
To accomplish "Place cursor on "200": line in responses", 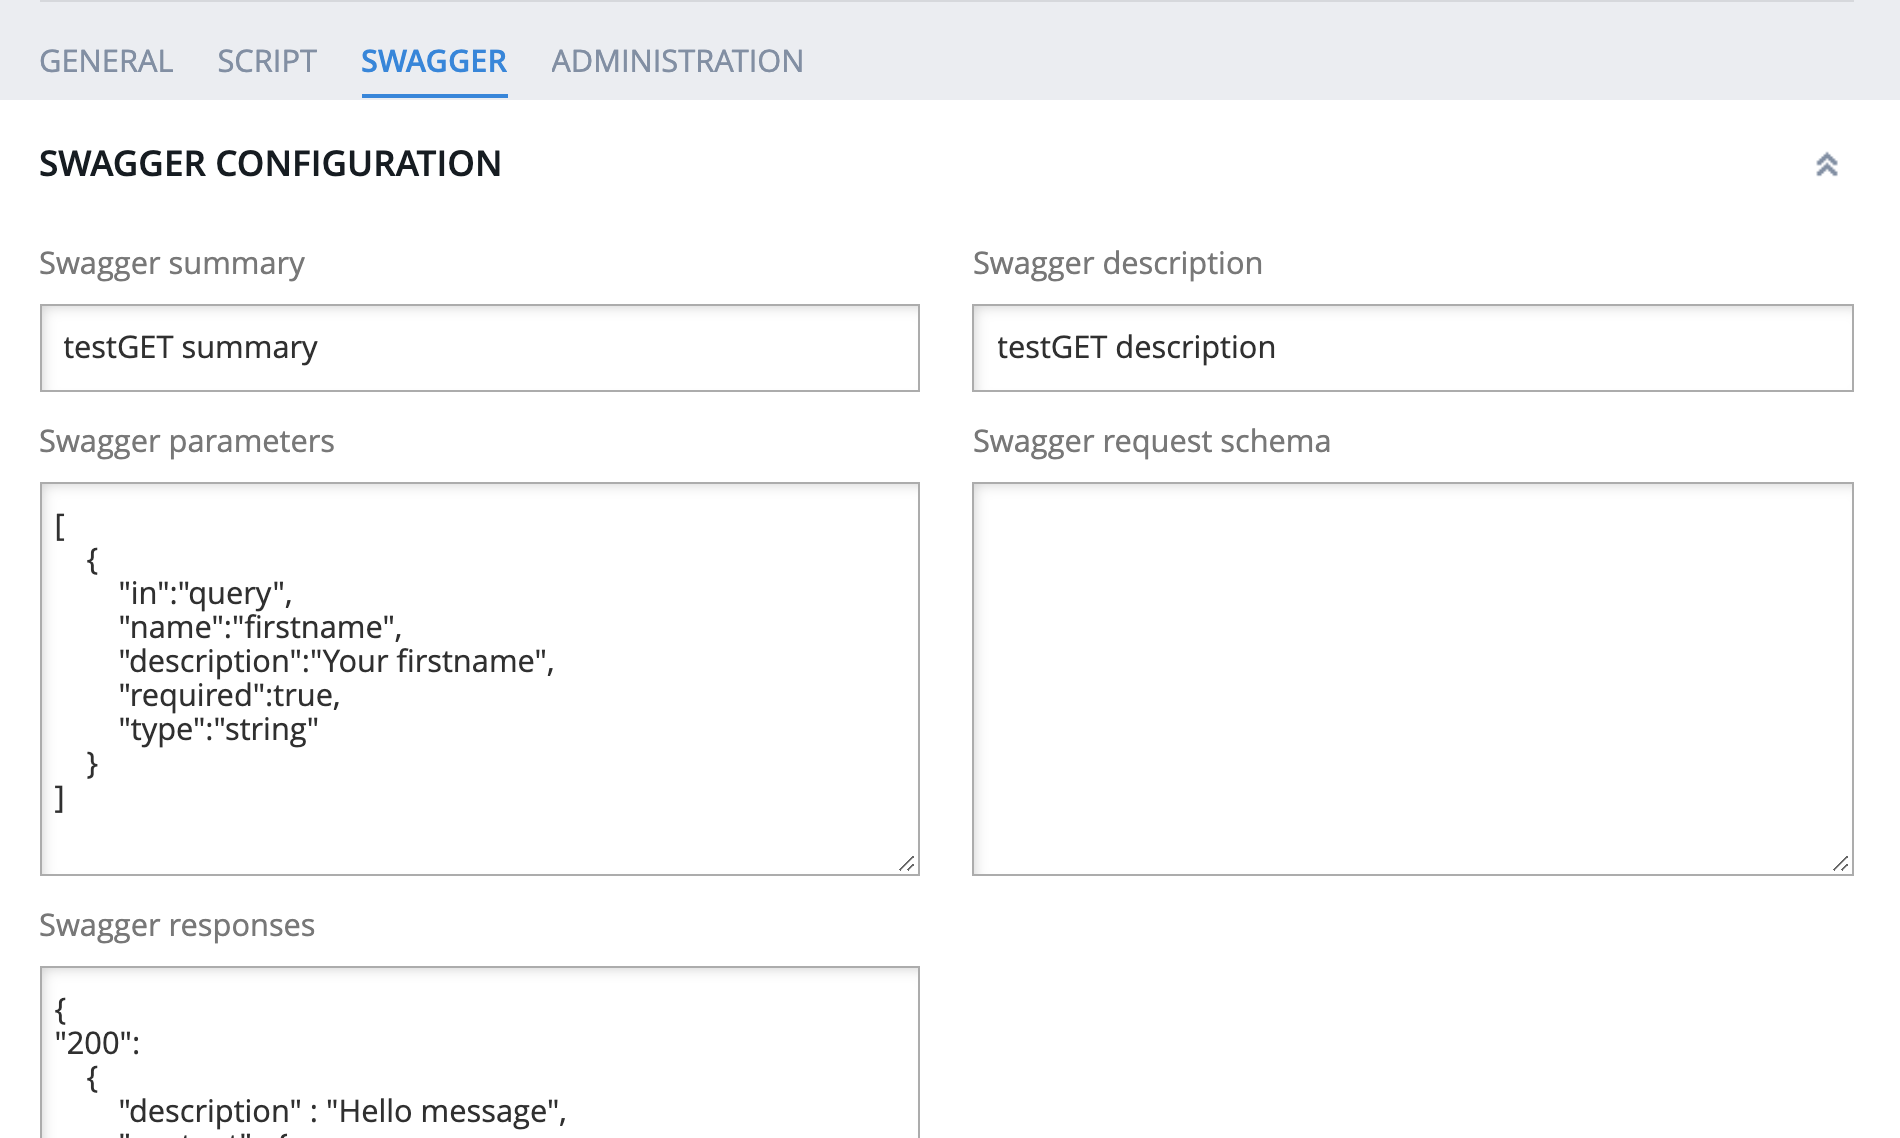I will [x=98, y=1043].
